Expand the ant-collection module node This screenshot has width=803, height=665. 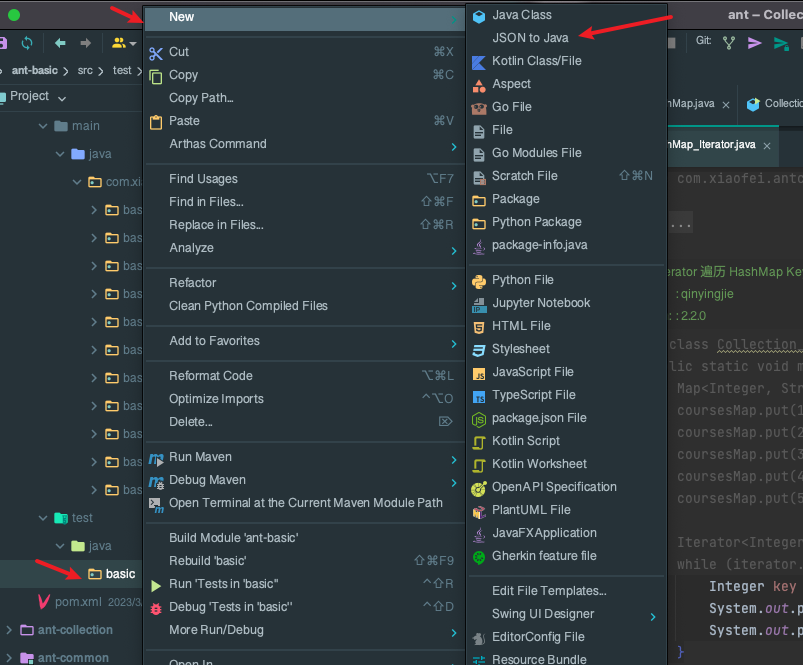9,630
